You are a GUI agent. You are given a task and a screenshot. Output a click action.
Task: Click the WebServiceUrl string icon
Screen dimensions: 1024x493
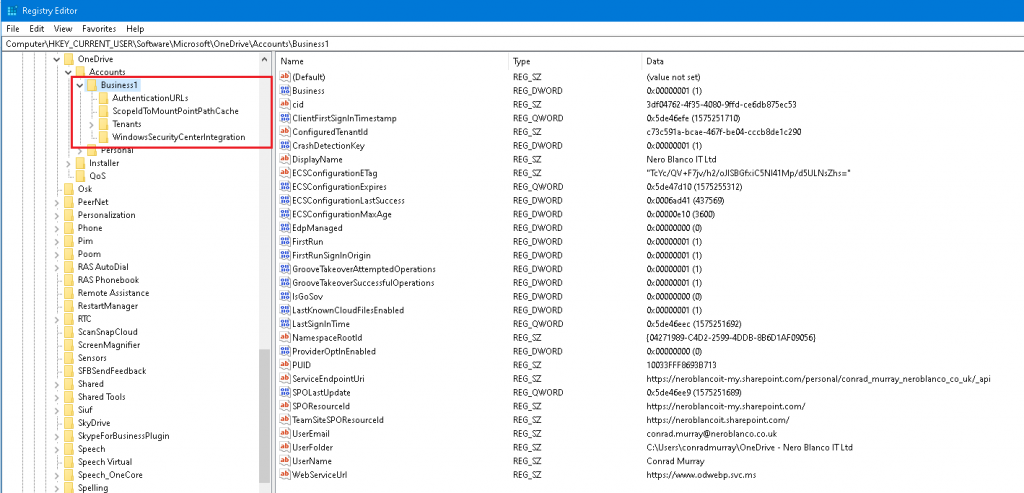pos(285,475)
